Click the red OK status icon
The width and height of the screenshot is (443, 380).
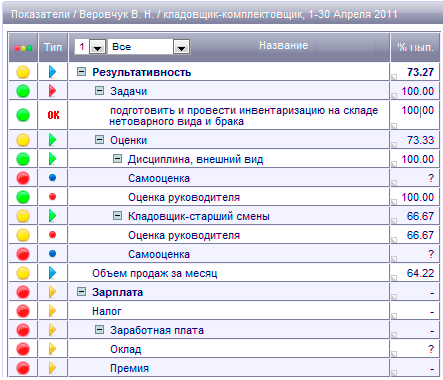pyautogui.click(x=53, y=115)
